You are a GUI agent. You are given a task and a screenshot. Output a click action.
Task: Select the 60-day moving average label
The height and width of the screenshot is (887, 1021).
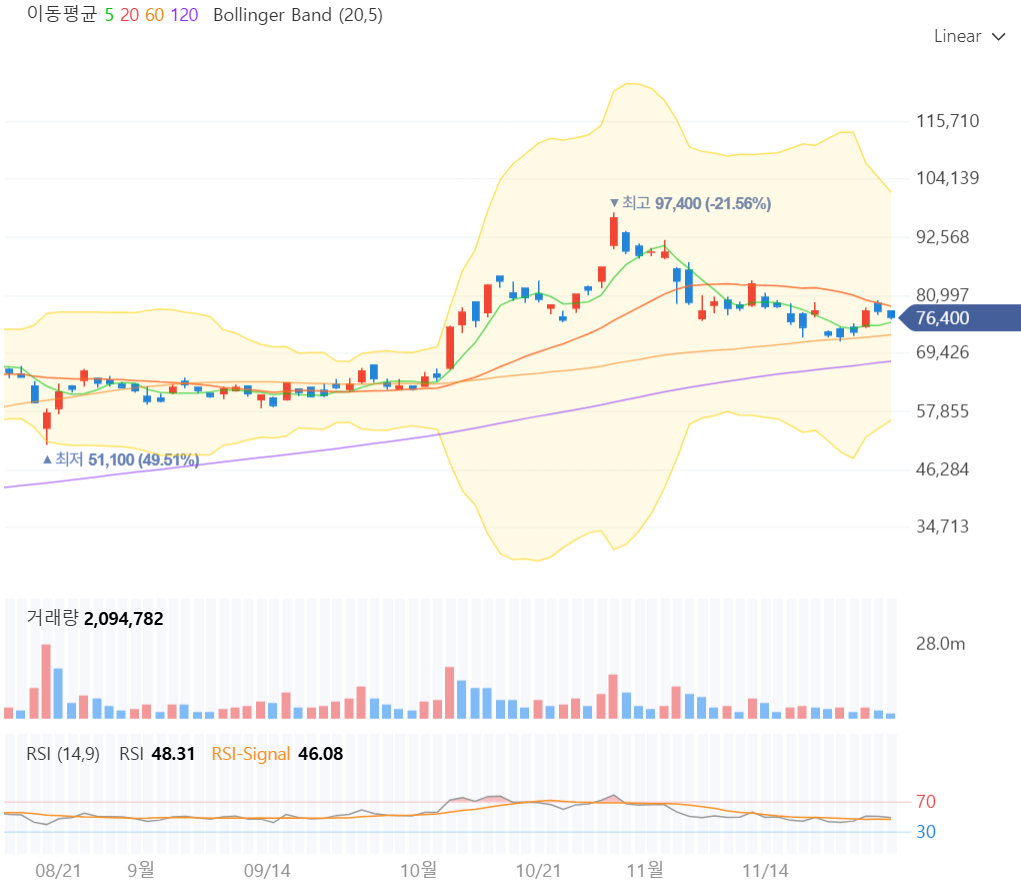pos(154,15)
